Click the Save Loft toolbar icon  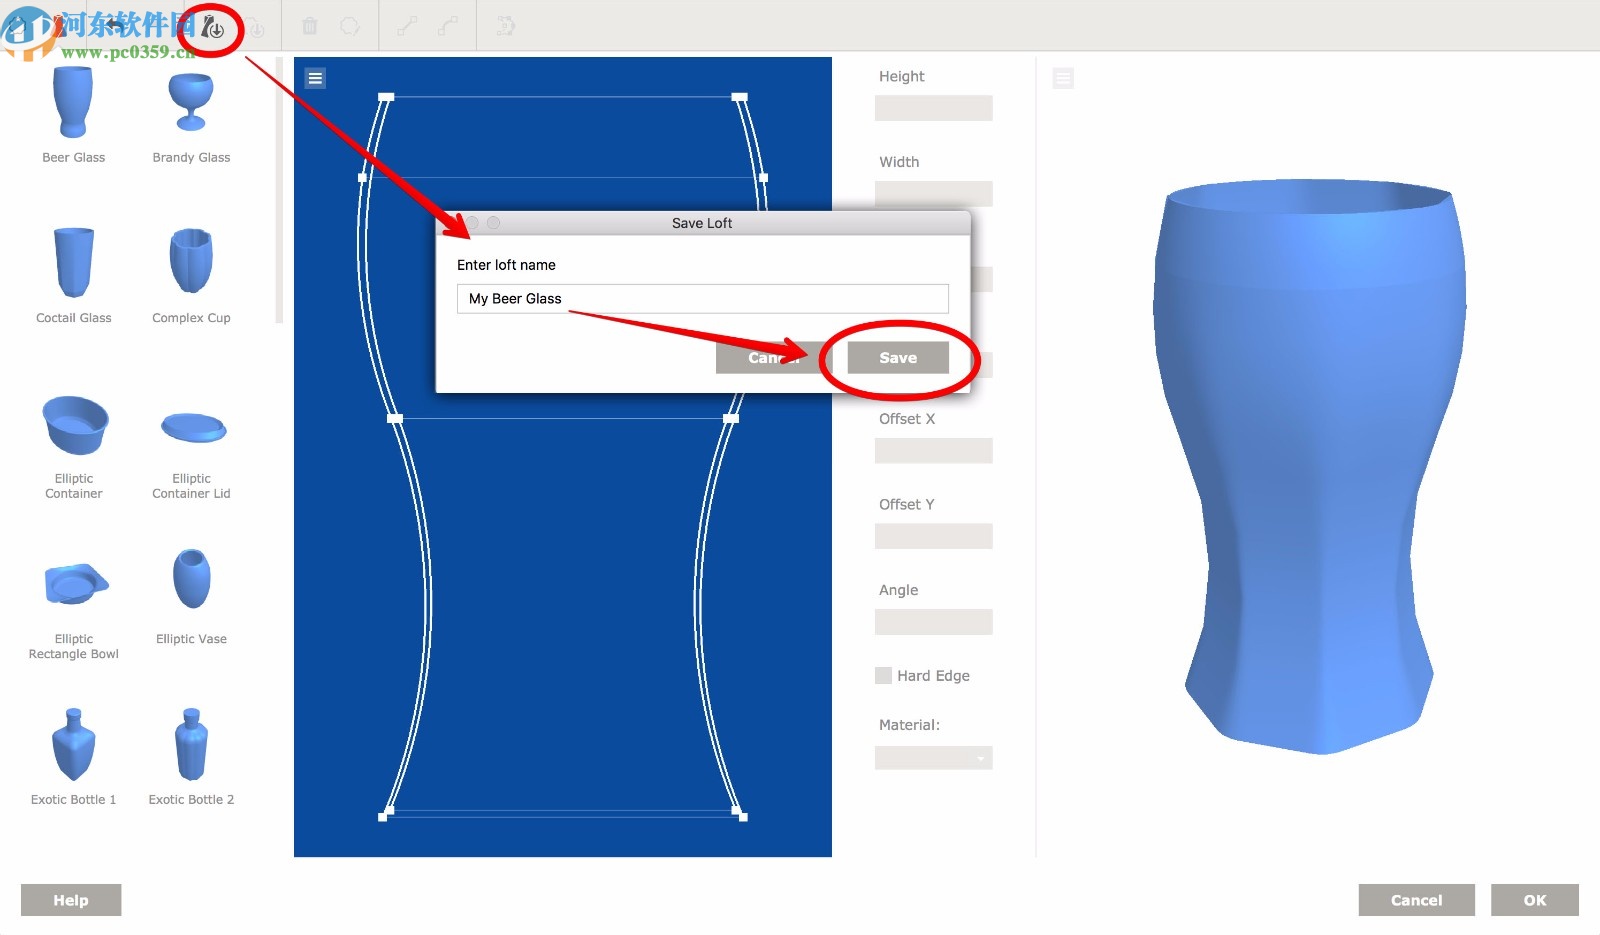pyautogui.click(x=212, y=27)
